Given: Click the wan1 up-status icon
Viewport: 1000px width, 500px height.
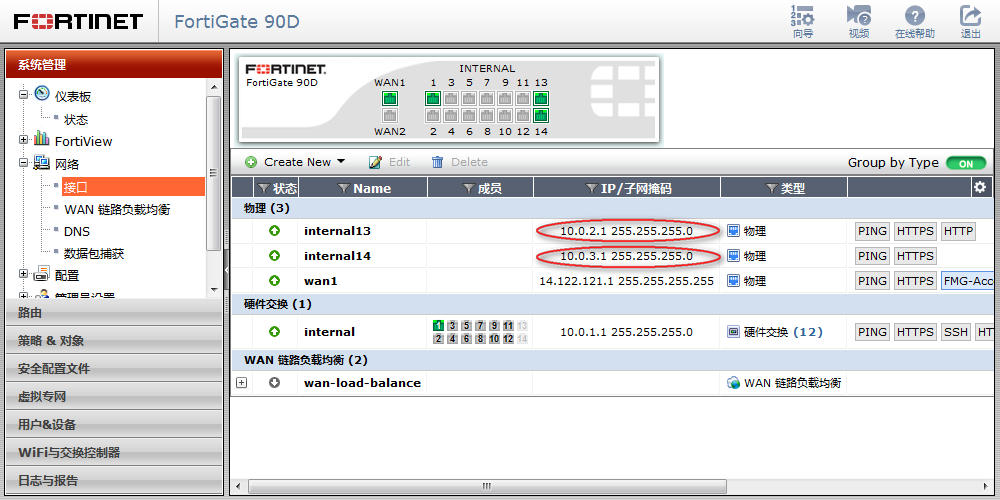Looking at the screenshot, I should tap(274, 281).
